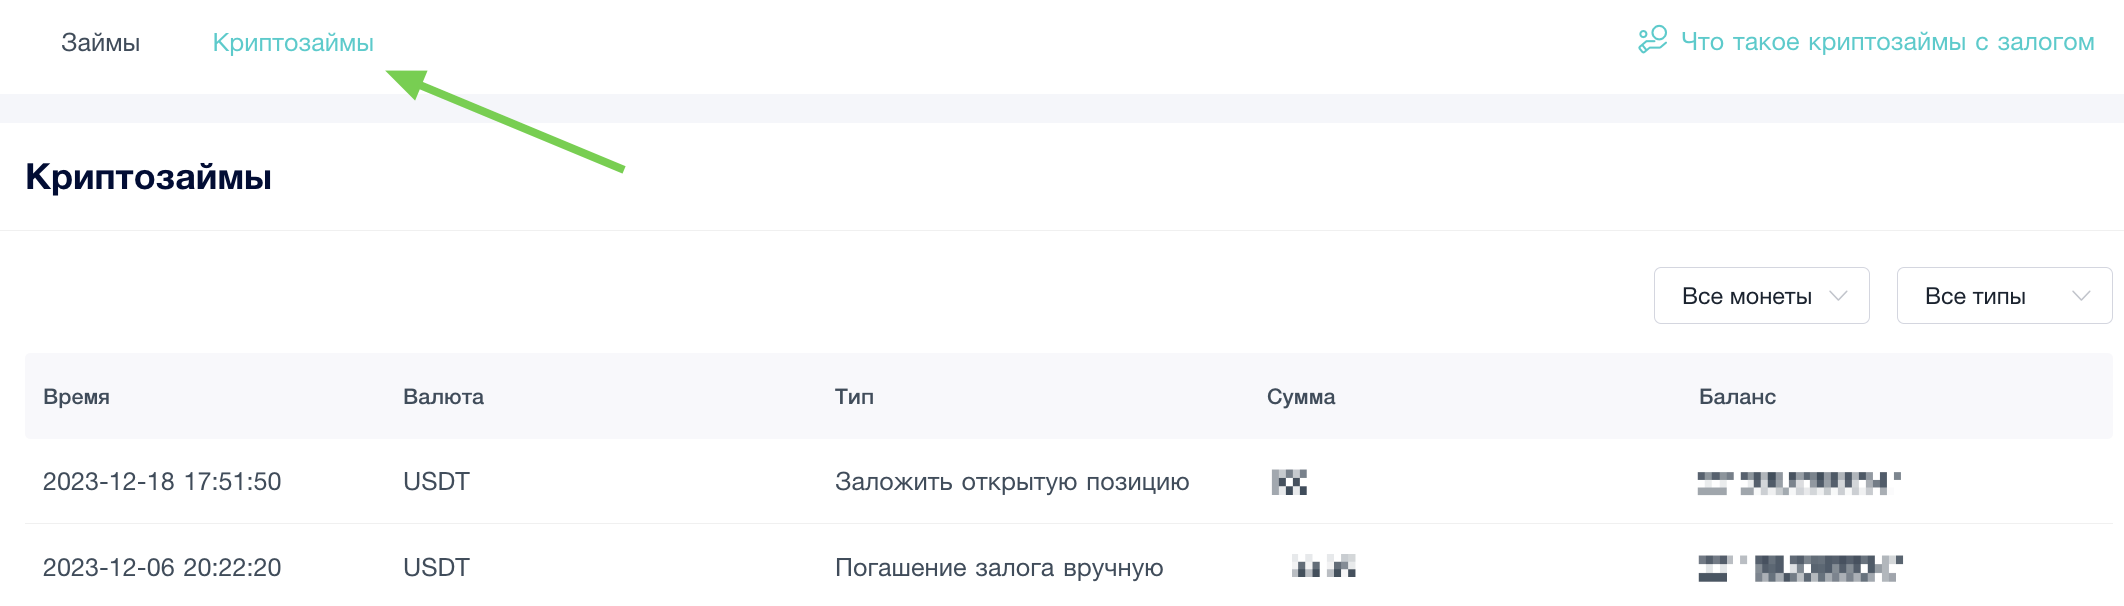The width and height of the screenshot is (2124, 606).
Task: Open the Займы tab
Action: click(x=100, y=43)
